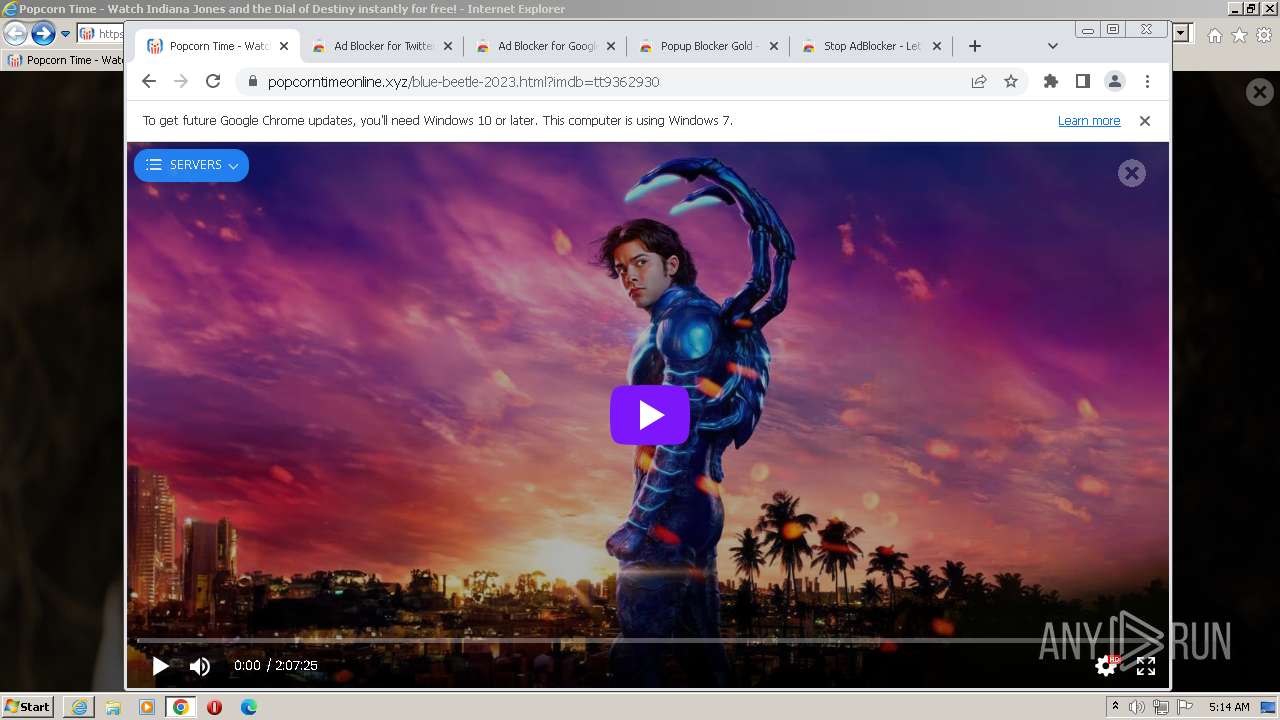
Task: Open network status tray icon
Action: 1161,707
